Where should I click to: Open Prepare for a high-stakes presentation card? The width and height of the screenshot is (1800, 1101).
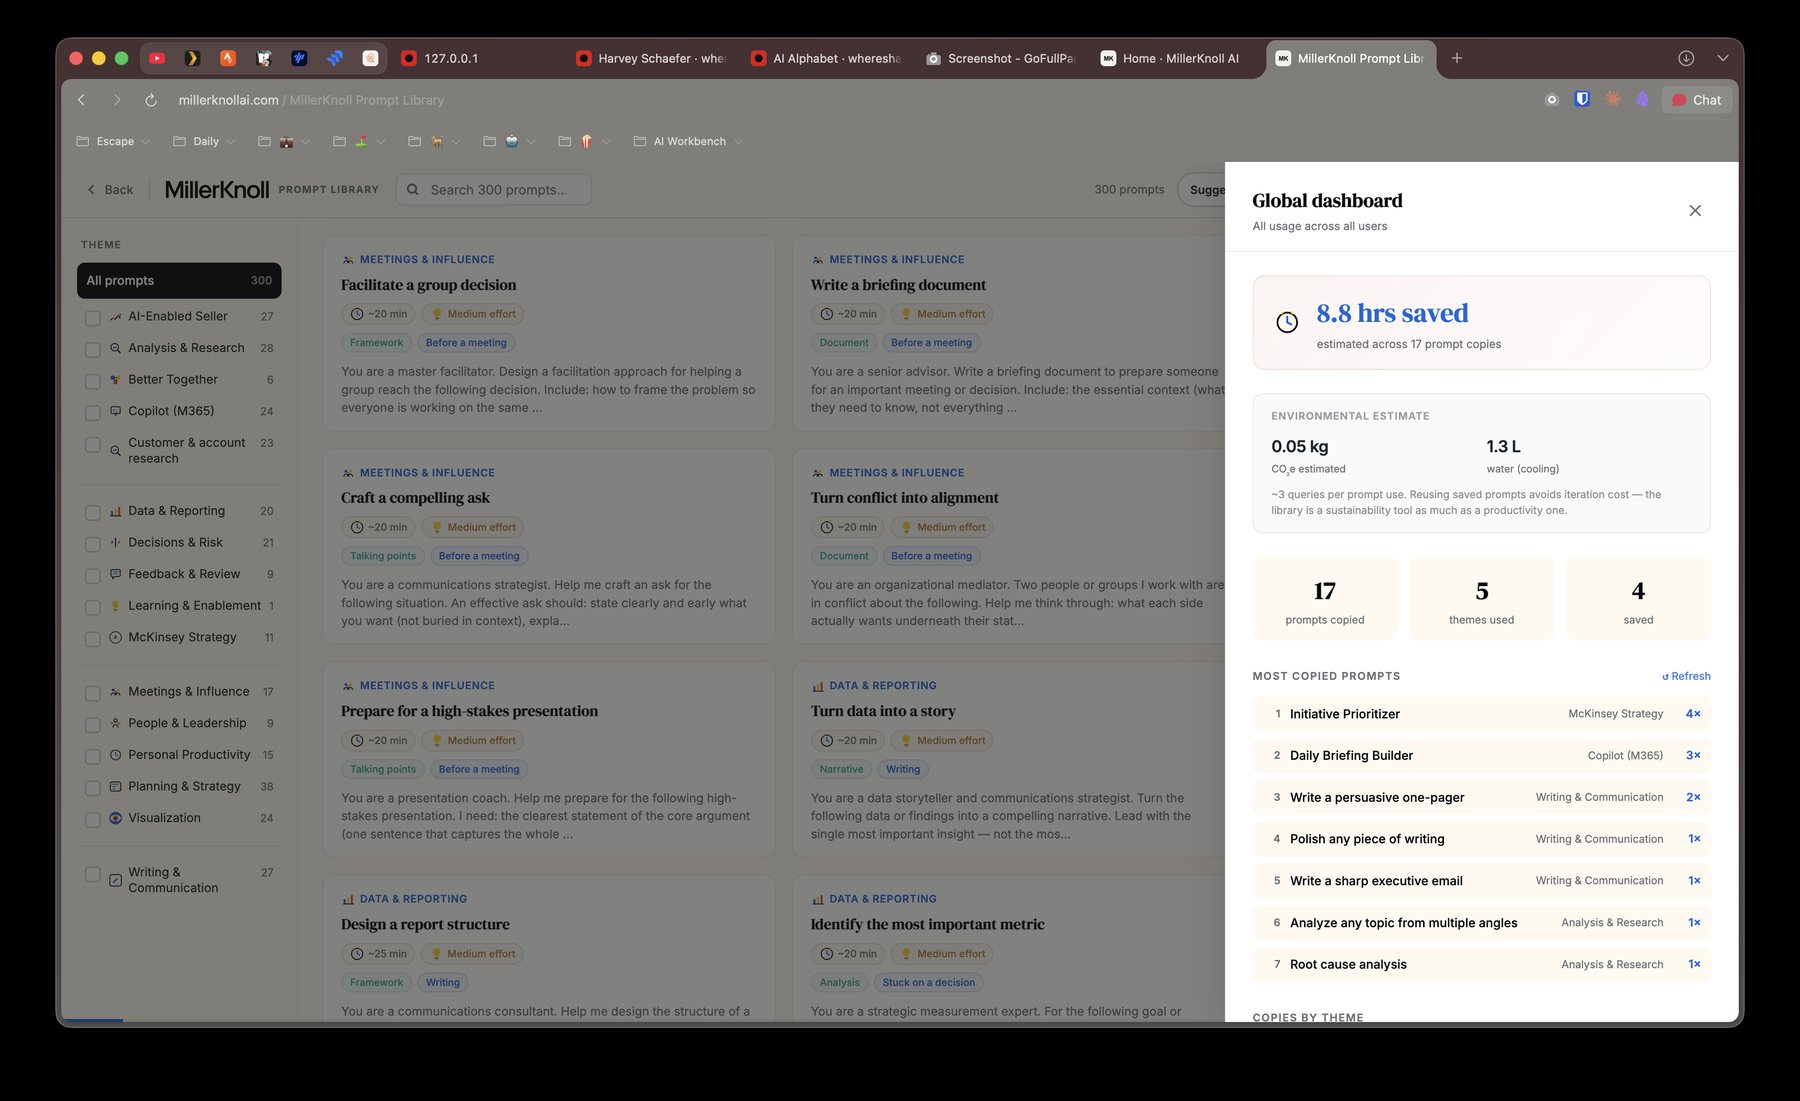pyautogui.click(x=549, y=760)
